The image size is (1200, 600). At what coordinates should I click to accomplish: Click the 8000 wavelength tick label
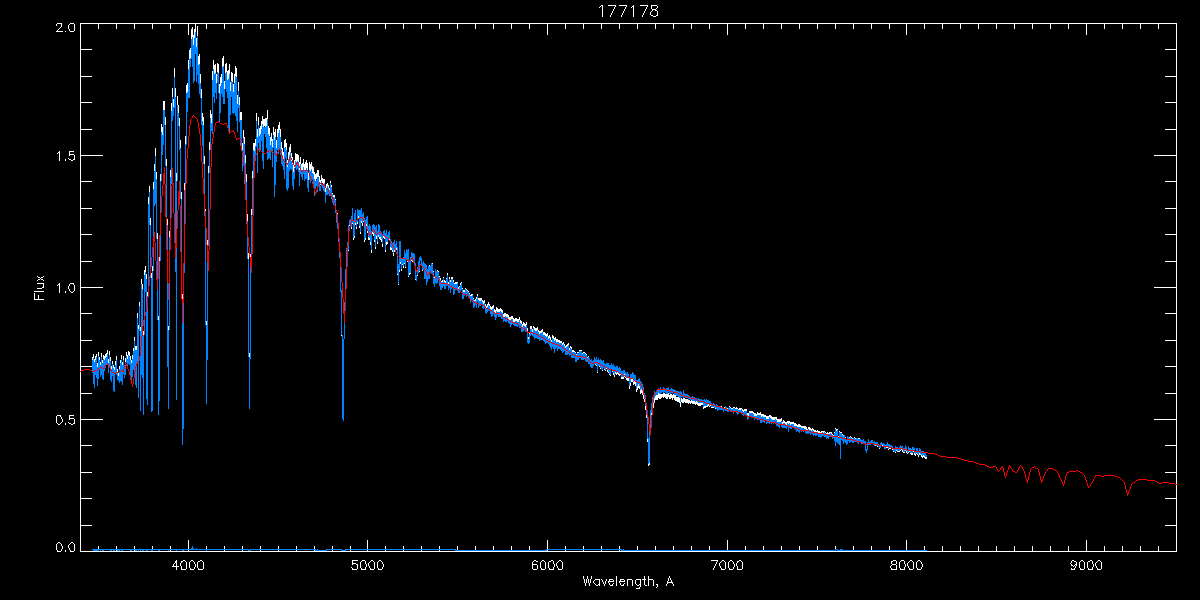[906, 564]
